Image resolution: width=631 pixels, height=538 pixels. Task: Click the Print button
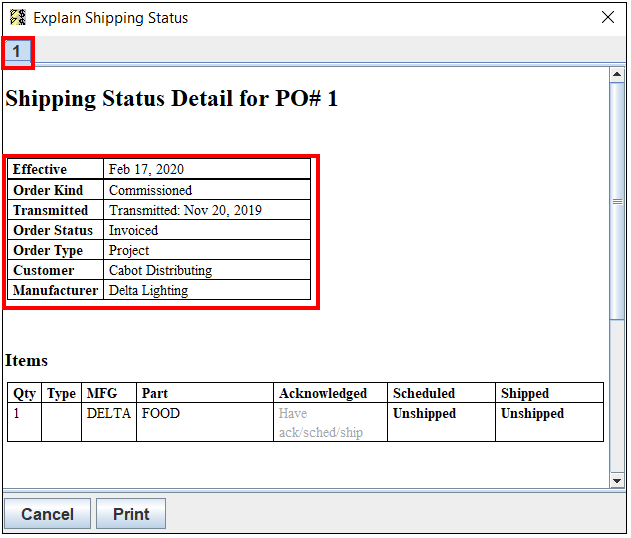pos(131,514)
